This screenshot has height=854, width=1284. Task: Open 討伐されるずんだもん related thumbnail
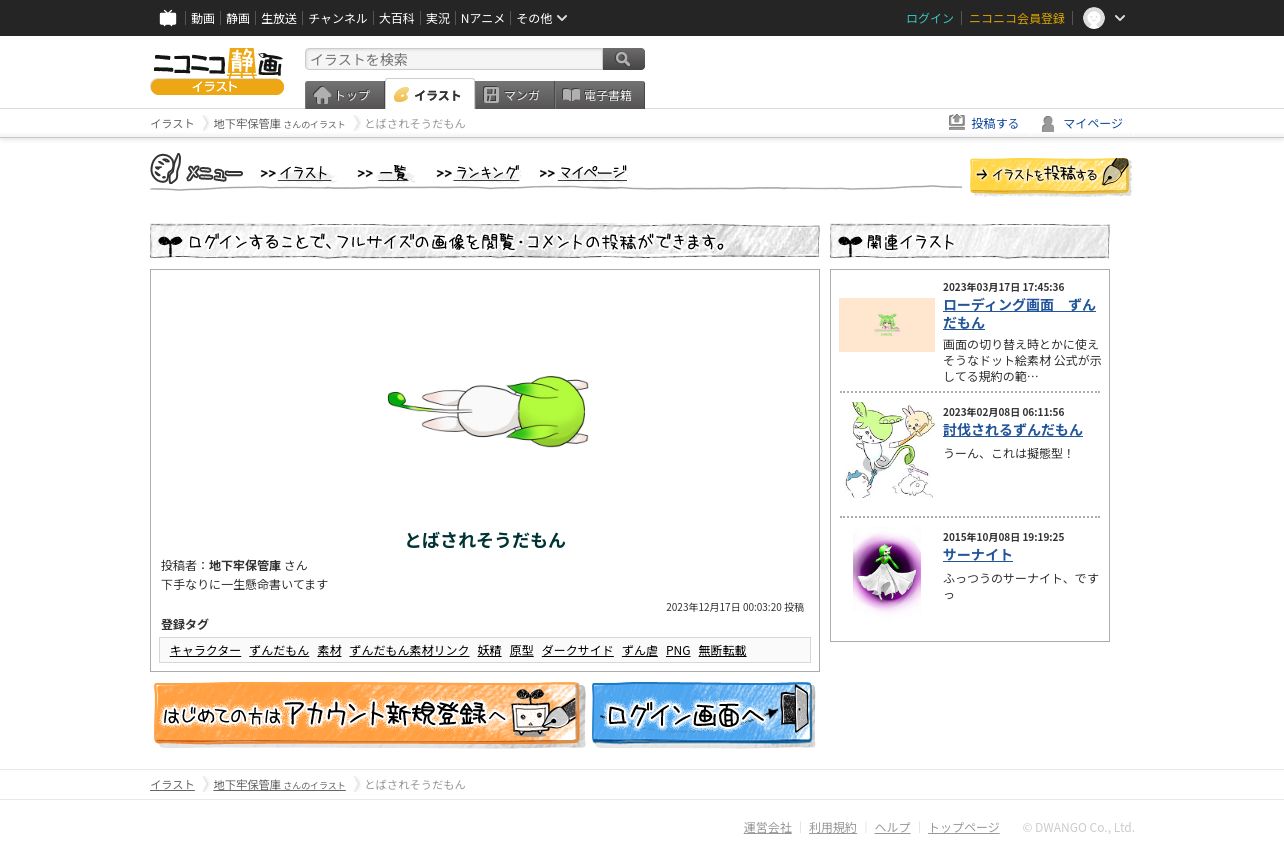point(887,450)
